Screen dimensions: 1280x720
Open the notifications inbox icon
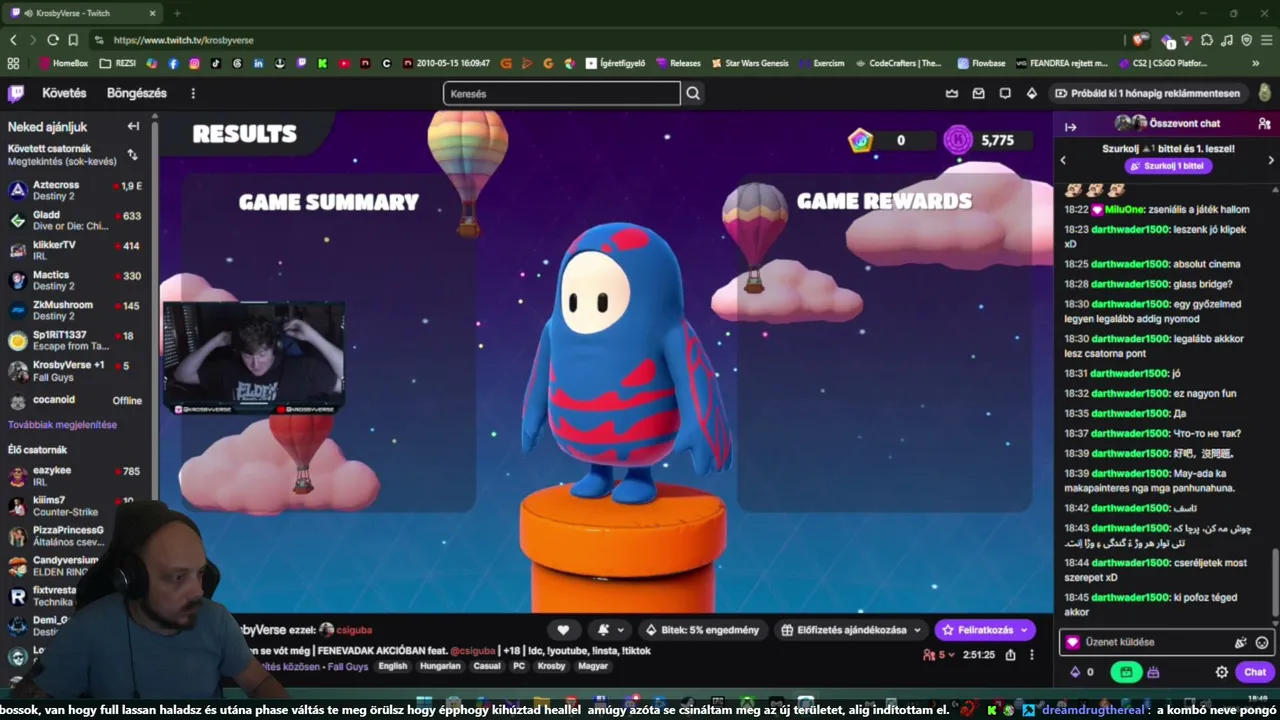click(978, 93)
